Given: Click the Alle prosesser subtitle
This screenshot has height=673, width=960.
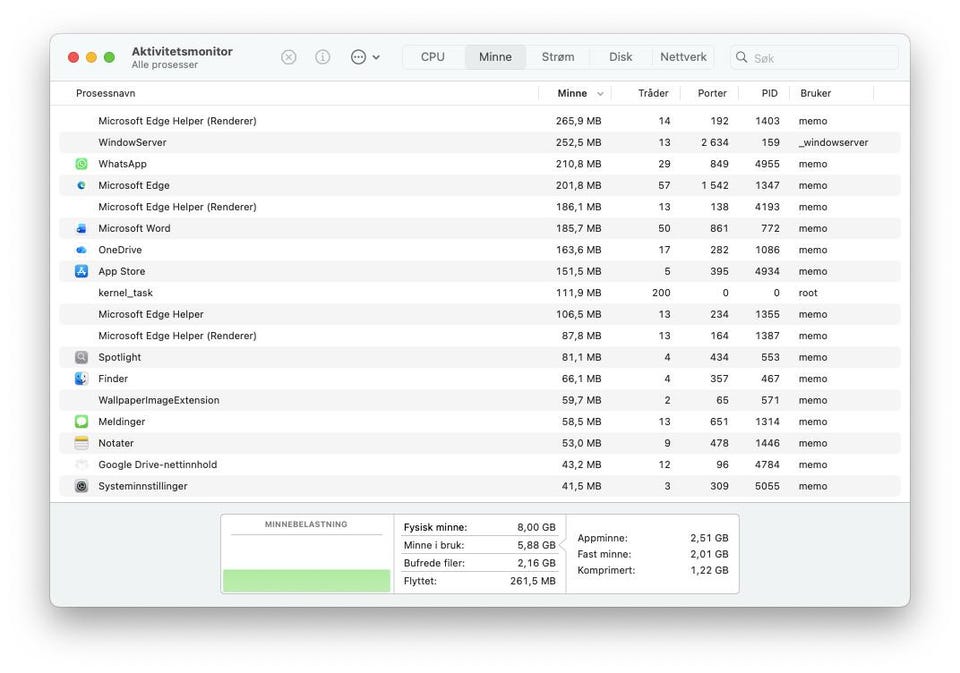Looking at the screenshot, I should pyautogui.click(x=165, y=65).
